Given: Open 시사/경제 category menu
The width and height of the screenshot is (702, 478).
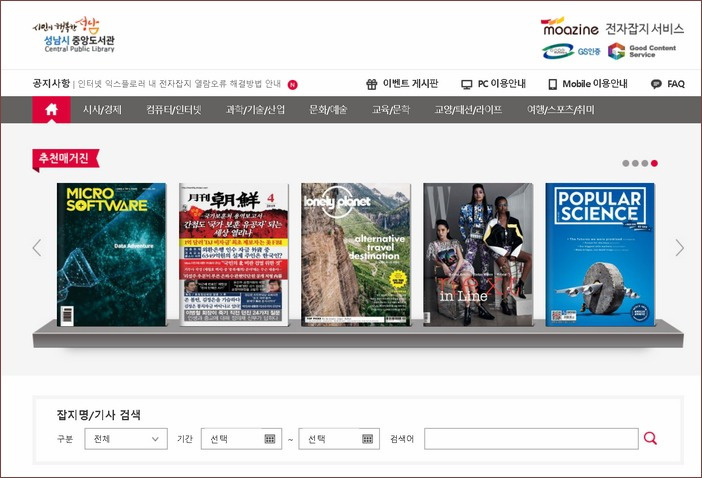Looking at the screenshot, I should point(102,110).
